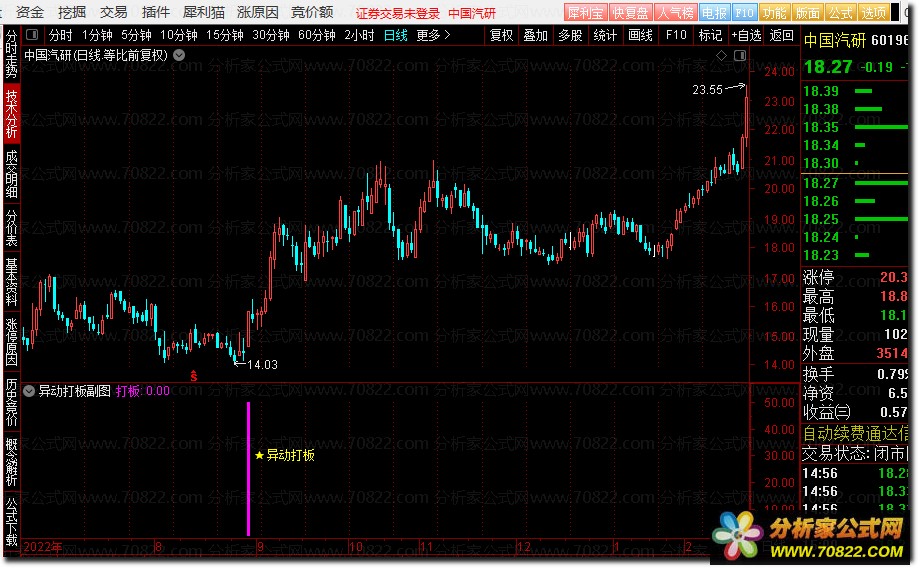Switch to 1分钟 period
The width and height of the screenshot is (920, 568).
(x=97, y=35)
